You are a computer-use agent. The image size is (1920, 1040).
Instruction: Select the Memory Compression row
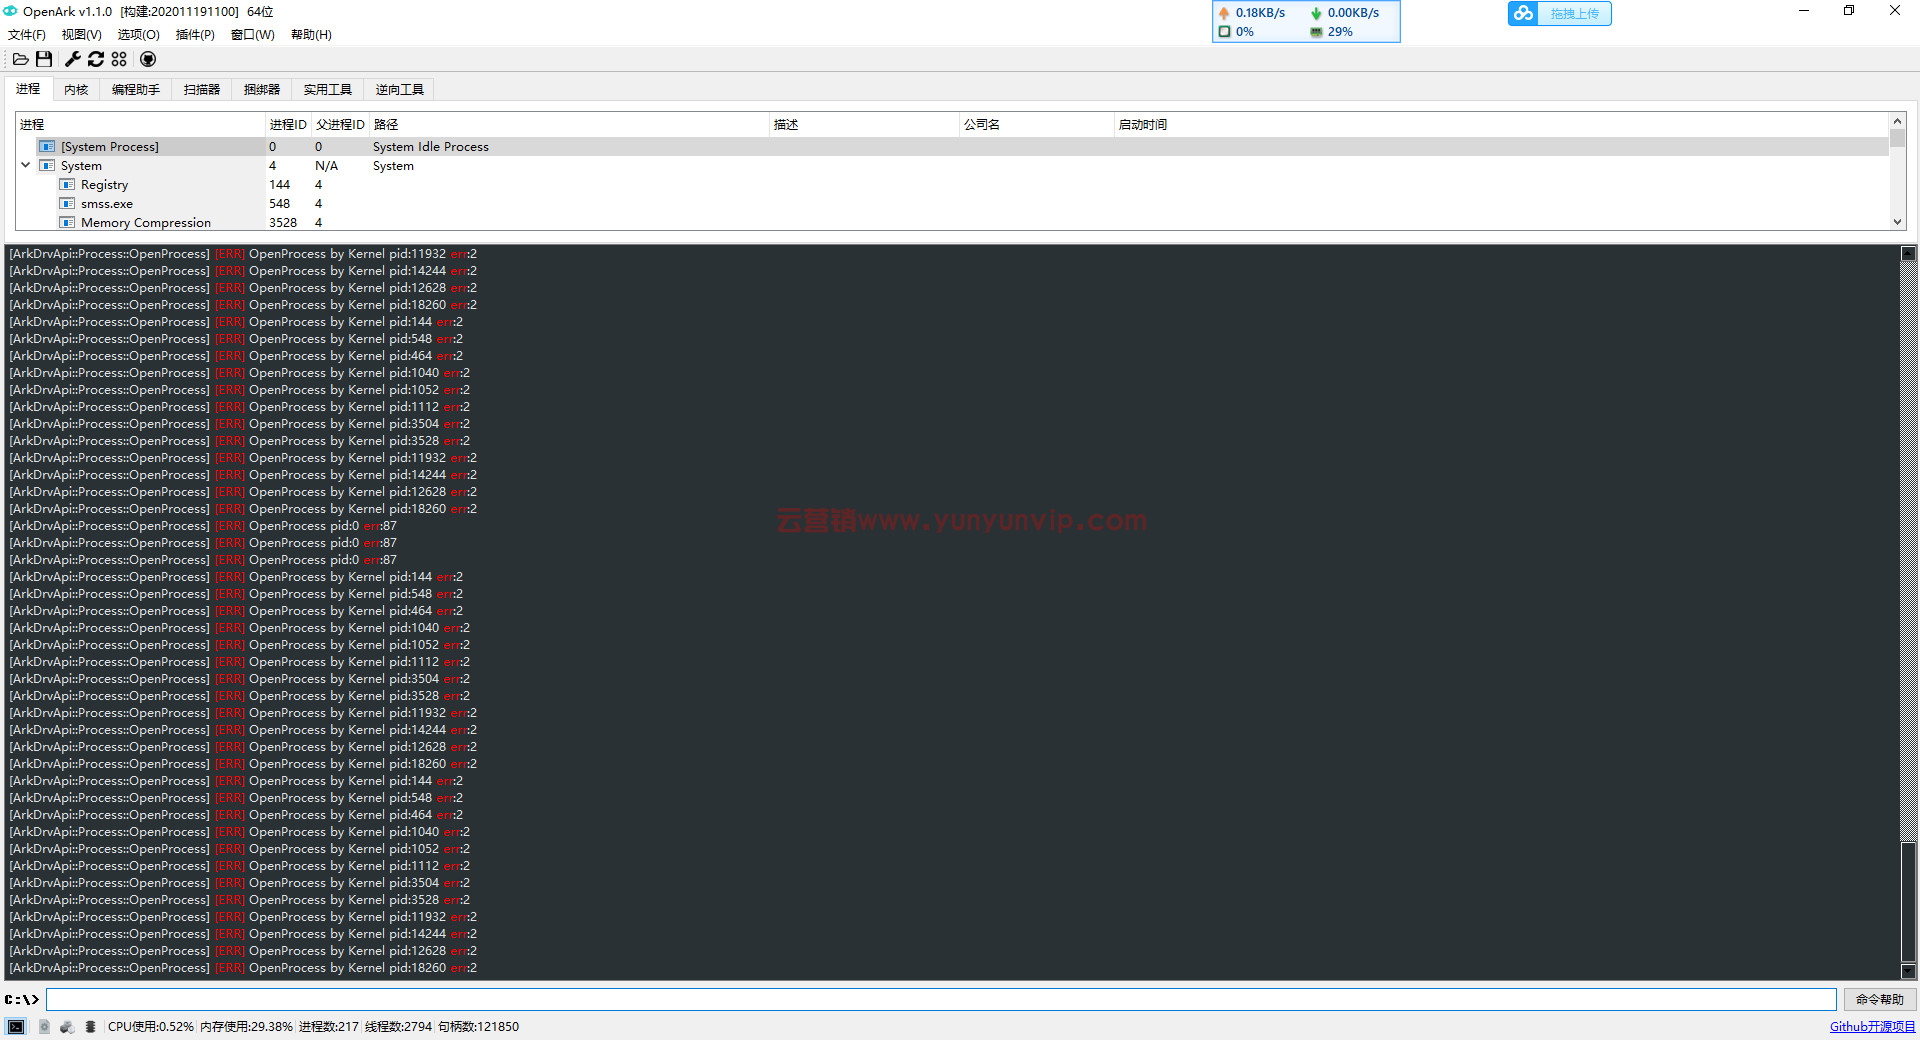click(952, 223)
